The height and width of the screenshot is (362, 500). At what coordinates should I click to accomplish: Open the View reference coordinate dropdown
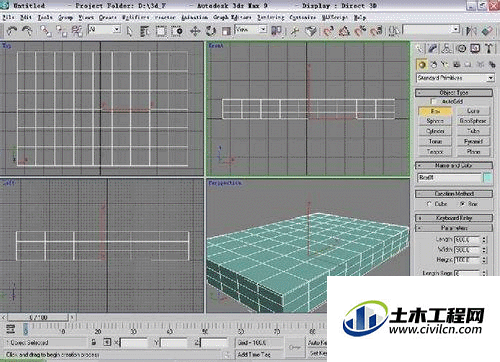pyautogui.click(x=251, y=30)
